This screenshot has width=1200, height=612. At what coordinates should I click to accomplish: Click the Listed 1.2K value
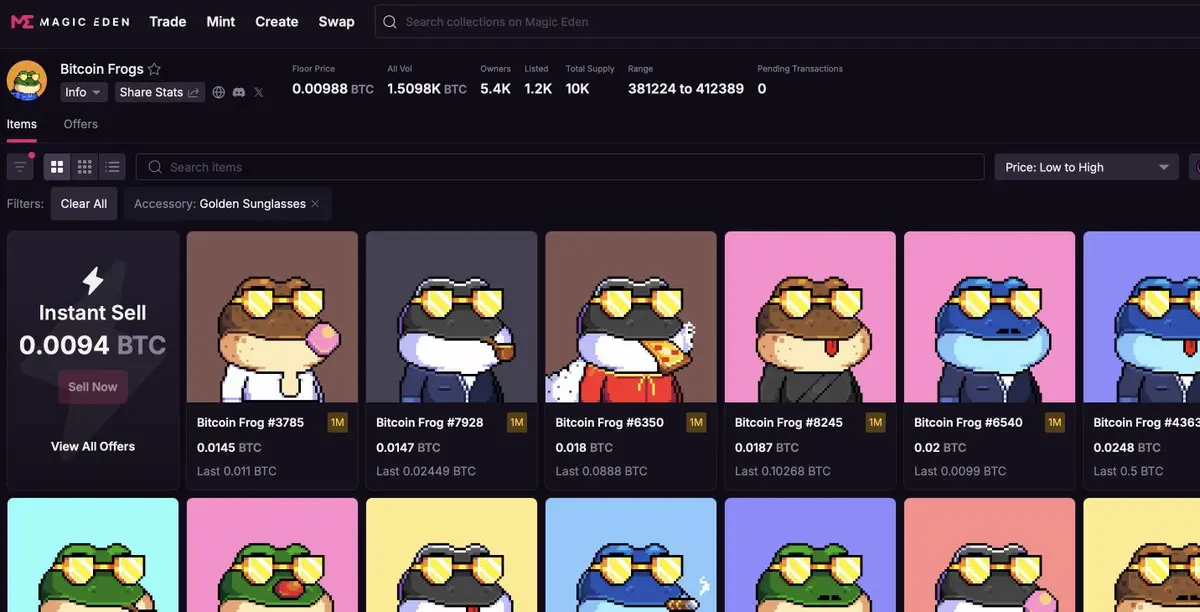pos(538,89)
